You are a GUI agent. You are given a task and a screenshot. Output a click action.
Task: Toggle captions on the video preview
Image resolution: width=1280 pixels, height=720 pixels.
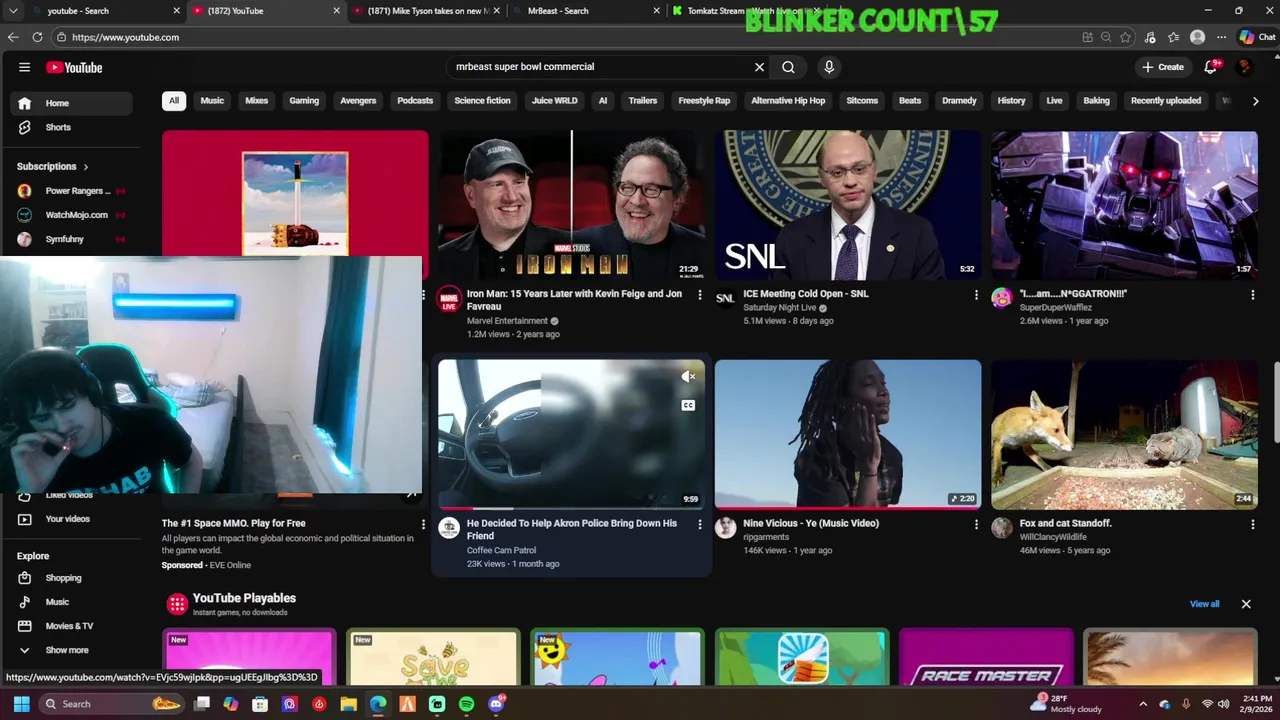point(688,405)
